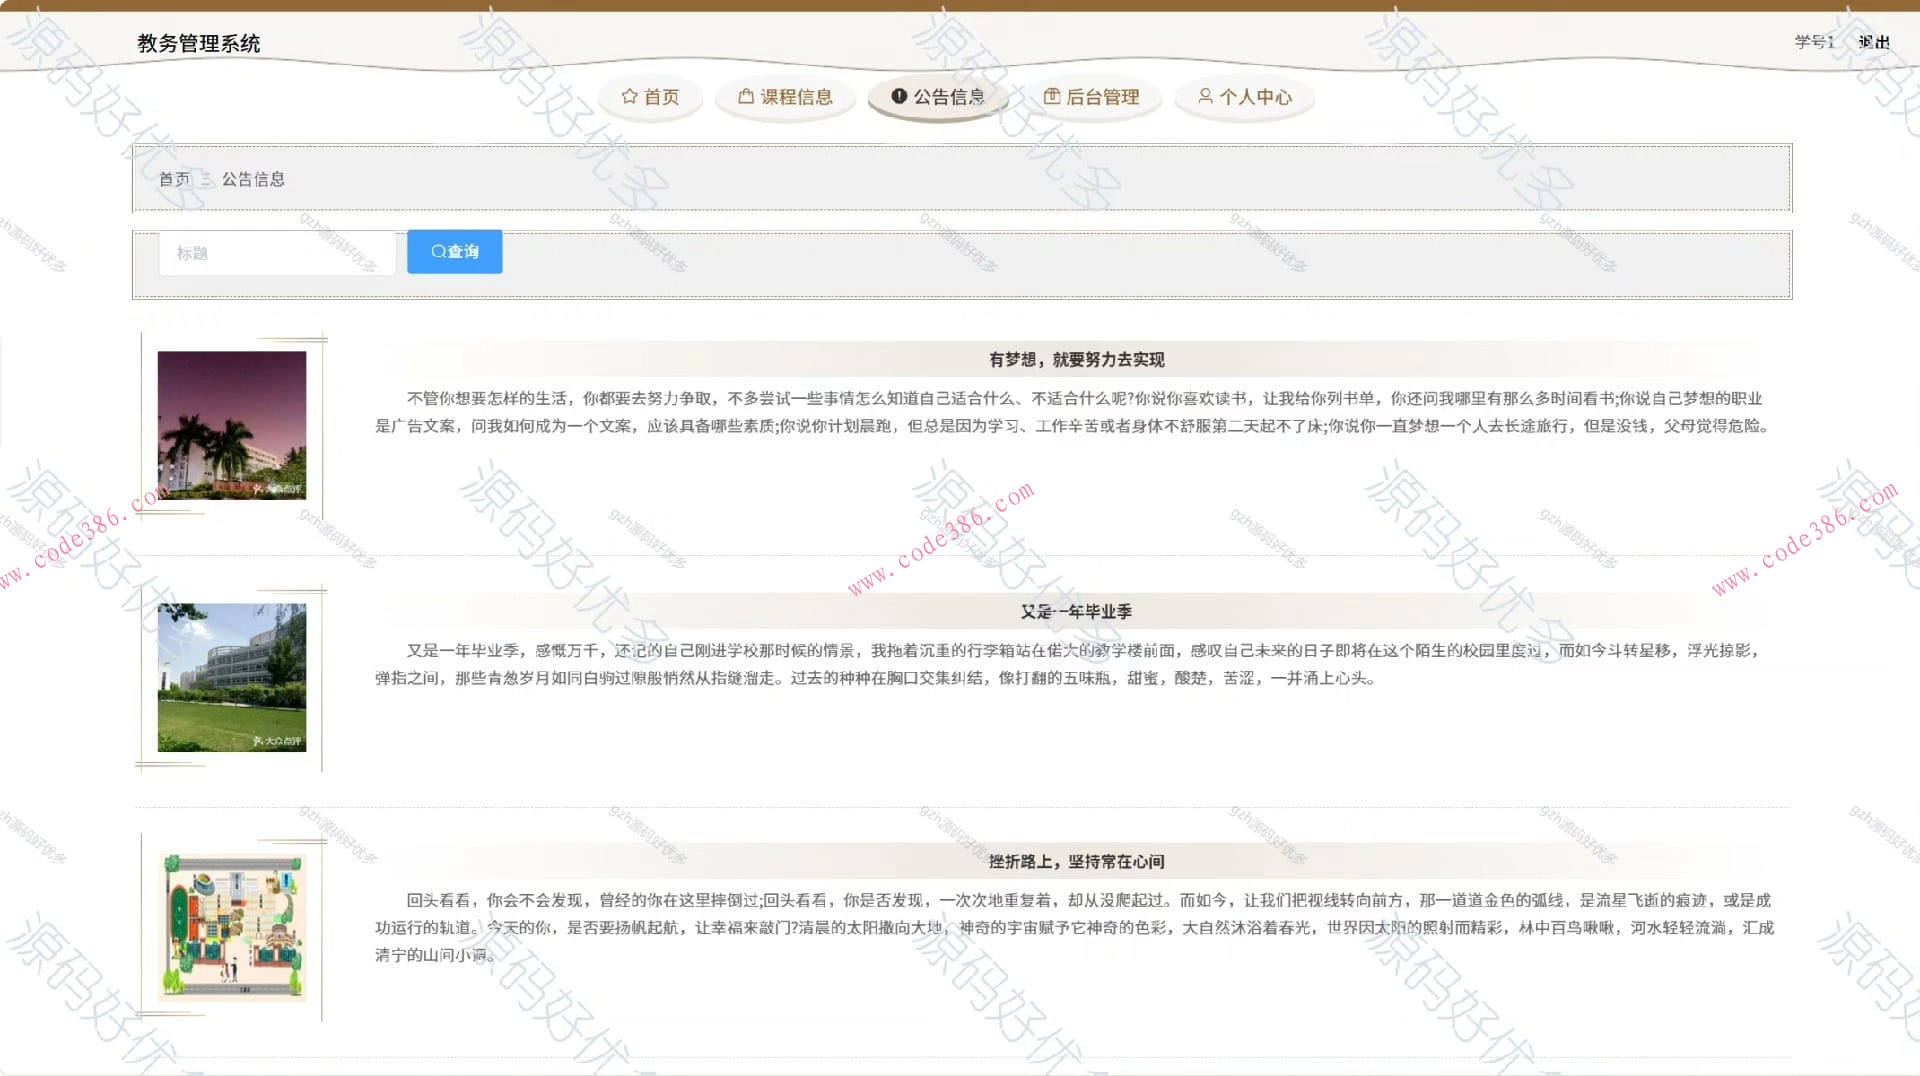This screenshot has width=1920, height=1076.
Task: Open the 后台管理 tab
Action: 1092,96
